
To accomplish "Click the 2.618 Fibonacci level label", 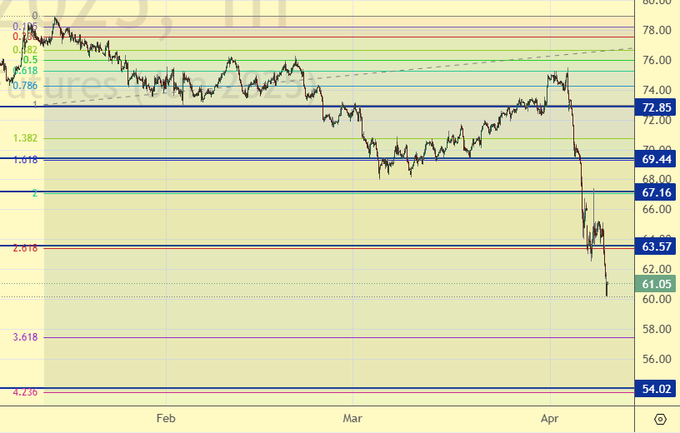I will click(x=25, y=247).
